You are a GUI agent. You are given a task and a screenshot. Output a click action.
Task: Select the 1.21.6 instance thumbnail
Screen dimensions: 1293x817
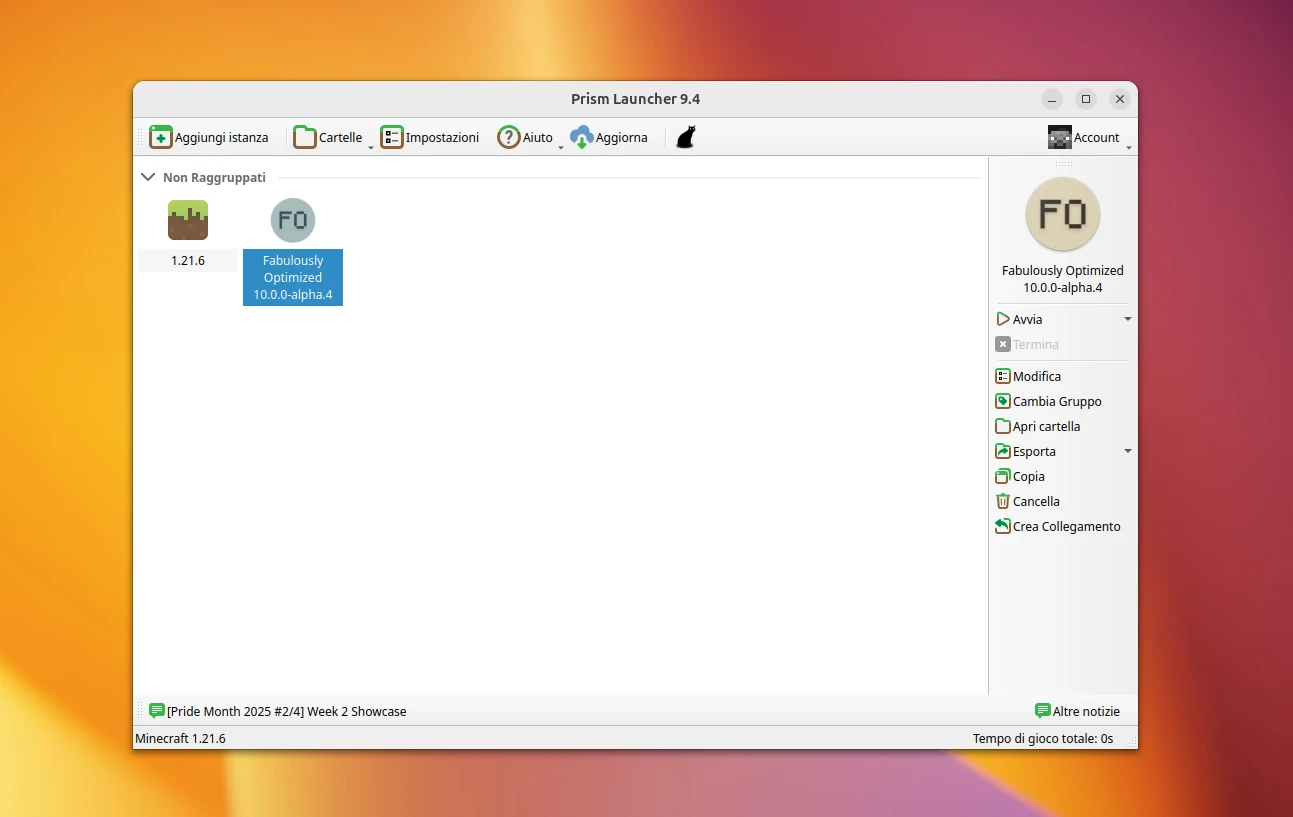pos(188,219)
